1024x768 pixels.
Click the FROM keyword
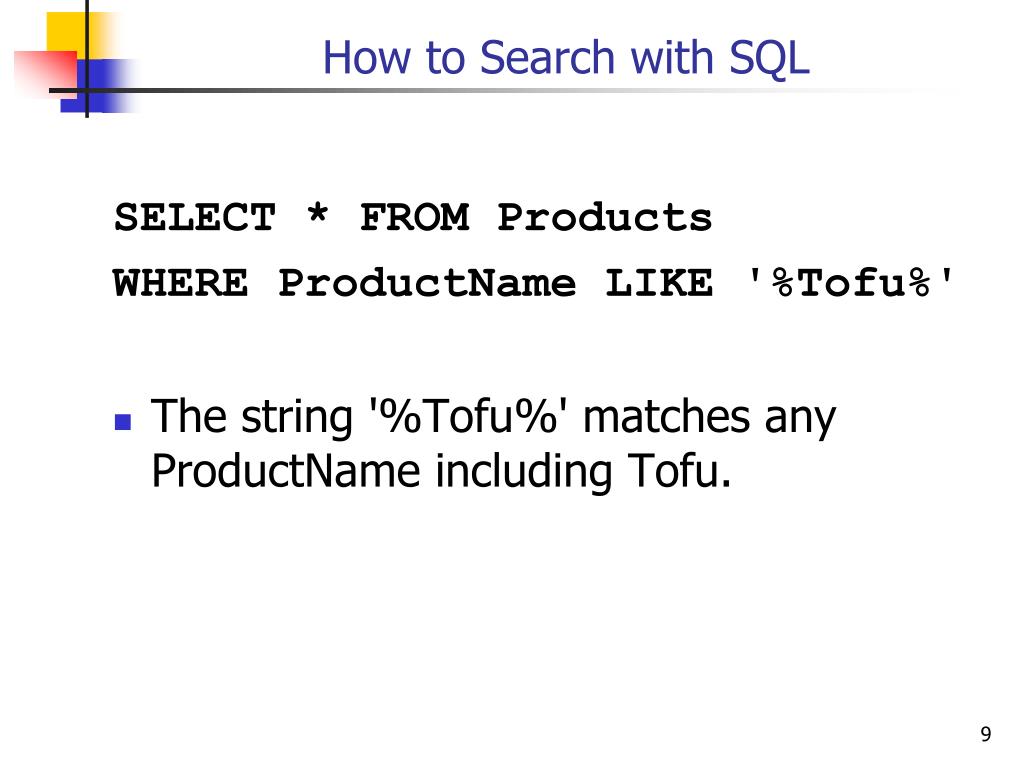click(415, 217)
